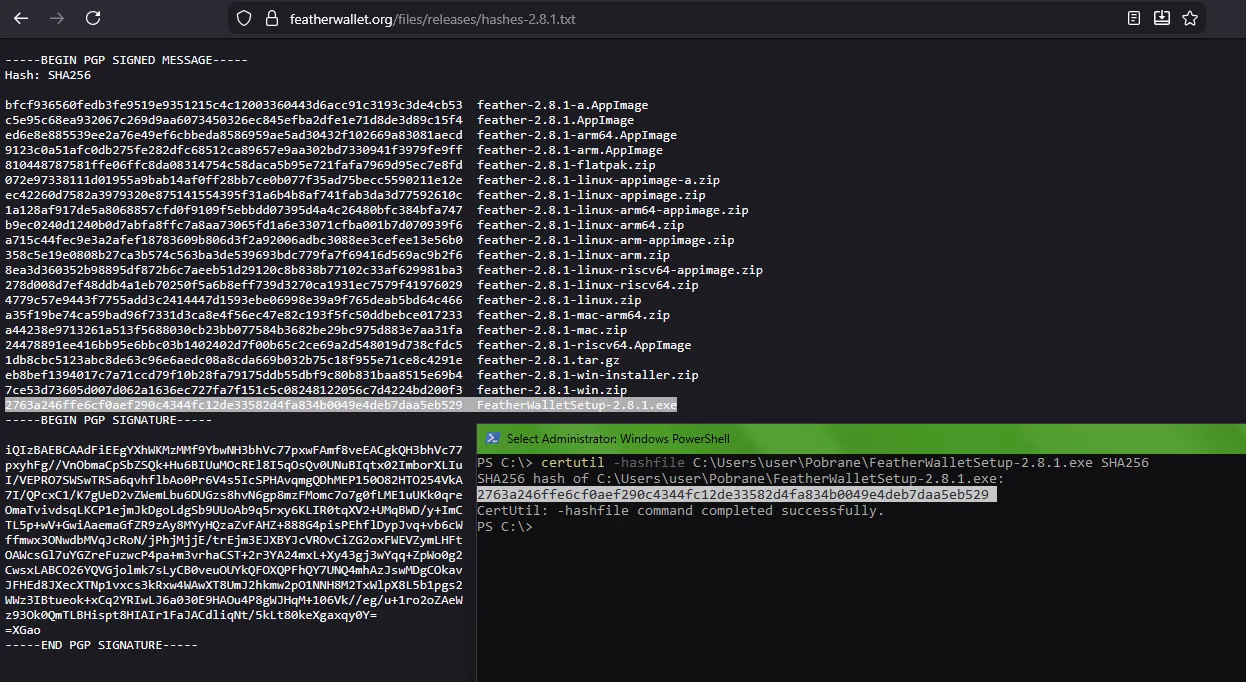Click filename feather-2.8.1-linux-riscv64-appimage.zip
The image size is (1246, 682).
click(620, 270)
